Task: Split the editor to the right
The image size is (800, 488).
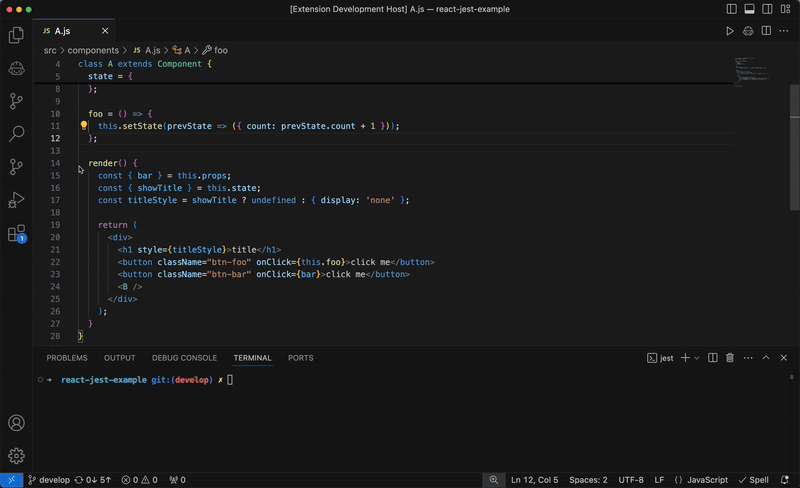Action: (766, 31)
